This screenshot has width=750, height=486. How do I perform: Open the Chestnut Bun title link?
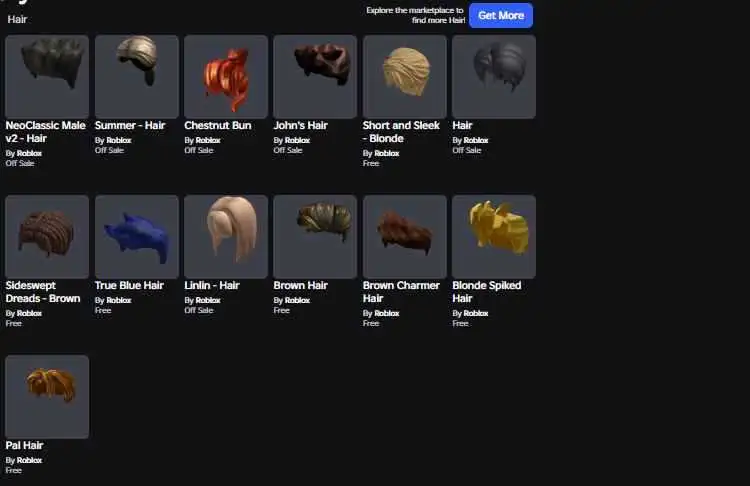click(218, 125)
